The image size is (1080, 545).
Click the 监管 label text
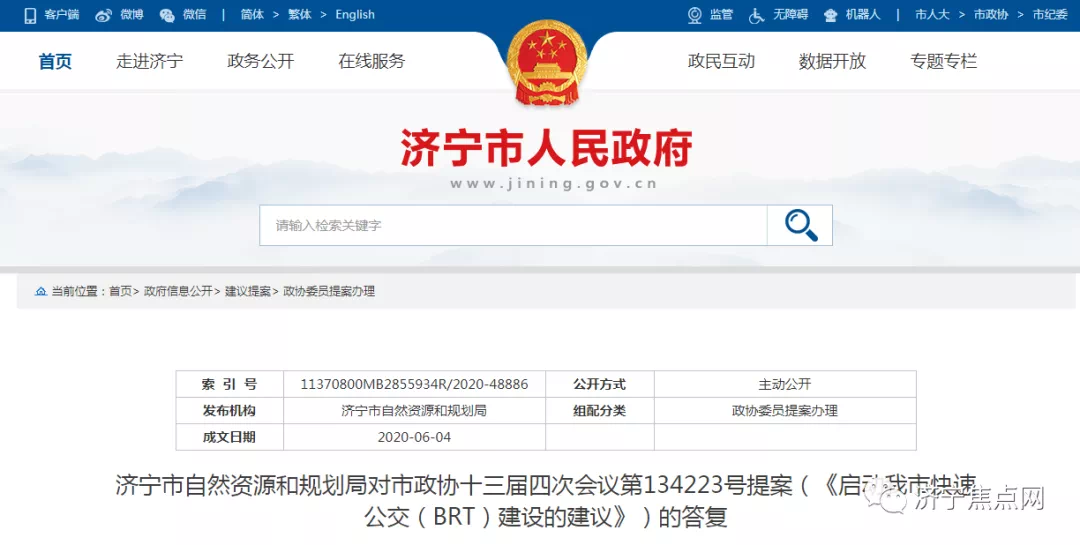[721, 14]
